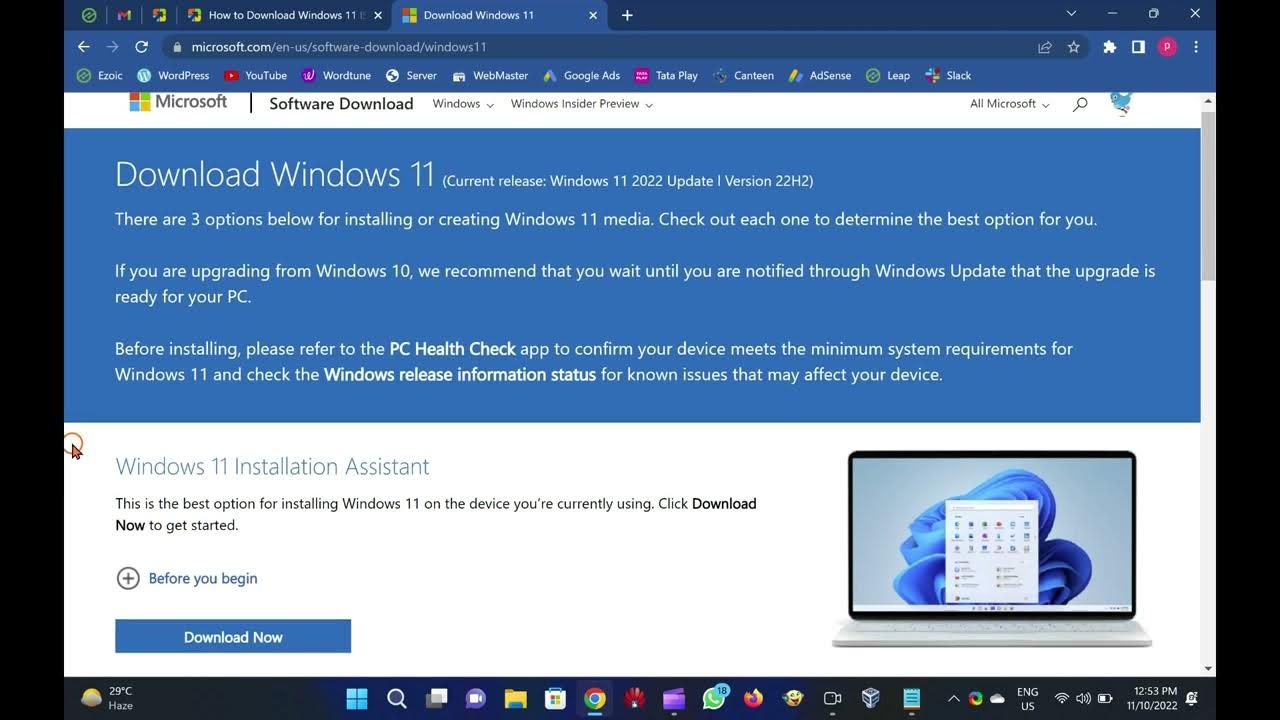Expand the All Microsoft dropdown
1280x720 pixels.
[x=1010, y=104]
